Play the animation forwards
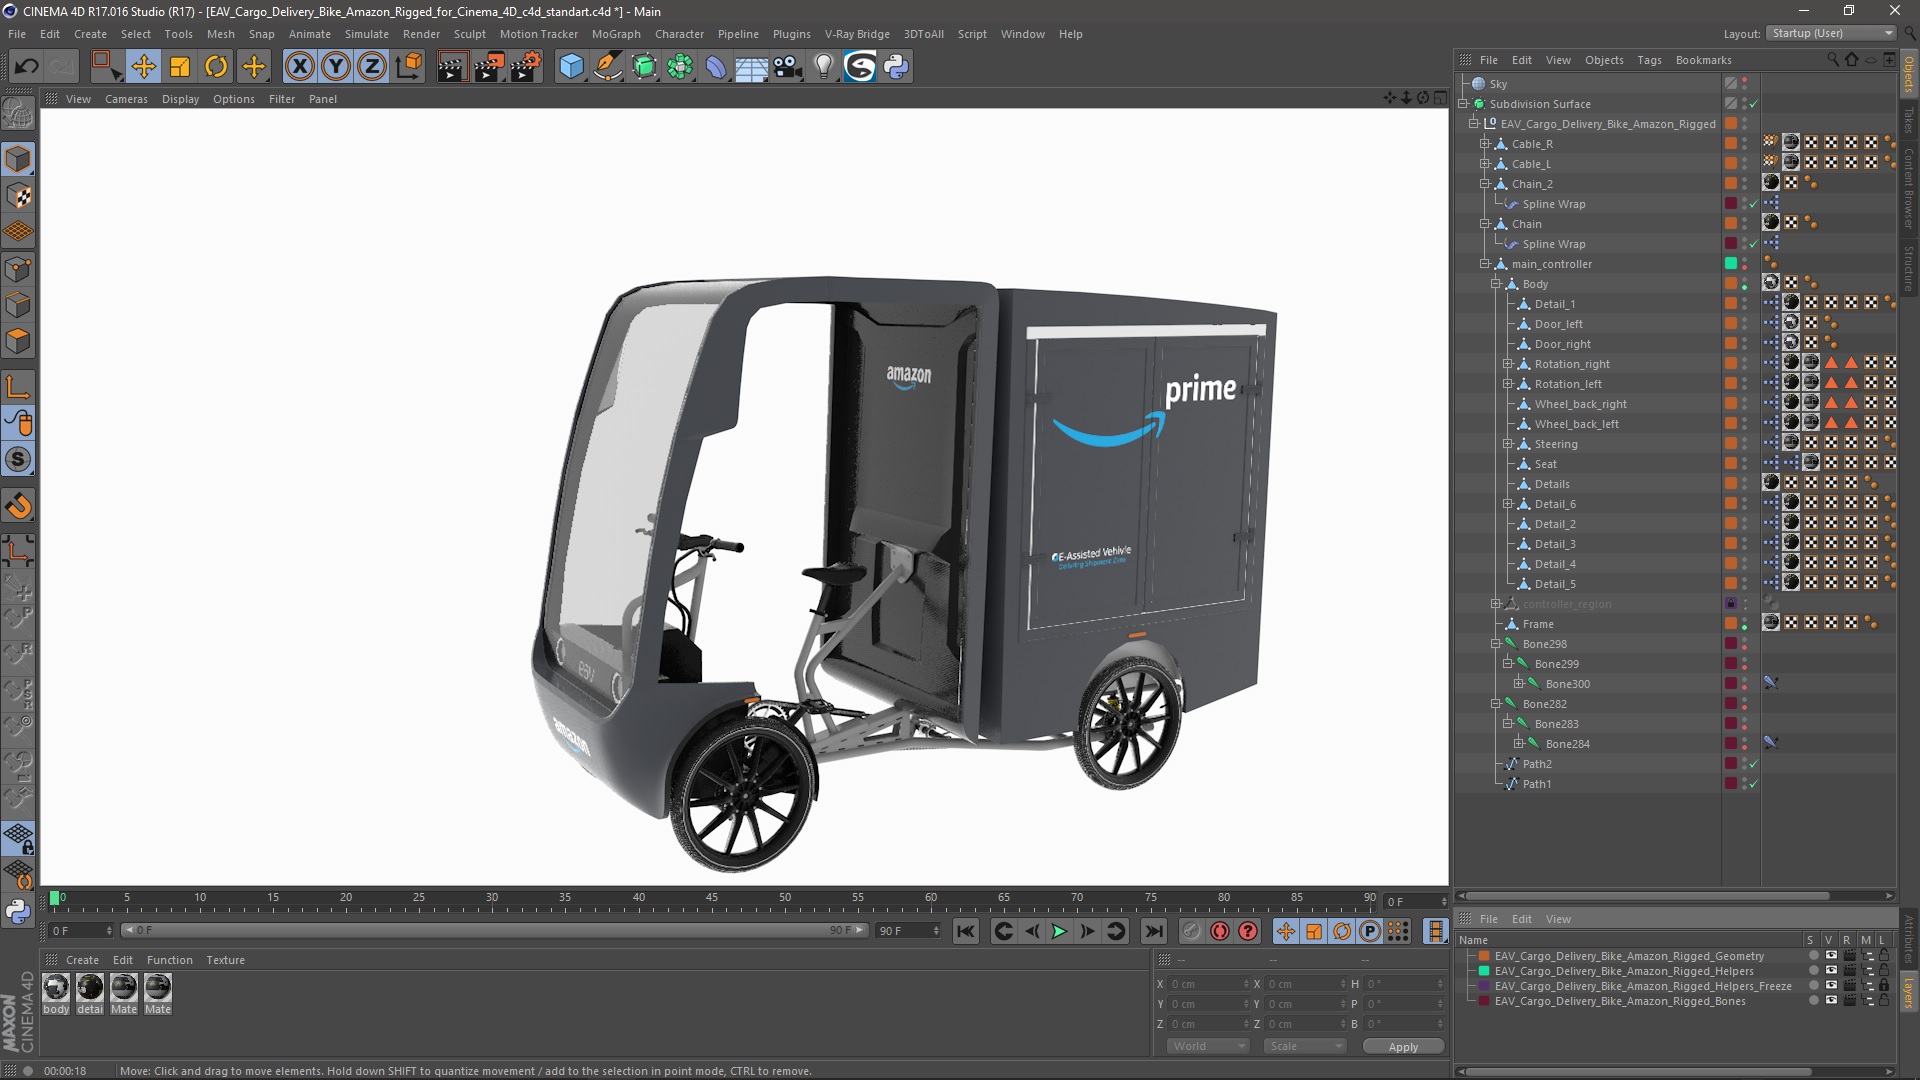1920x1080 pixels. 1059,931
